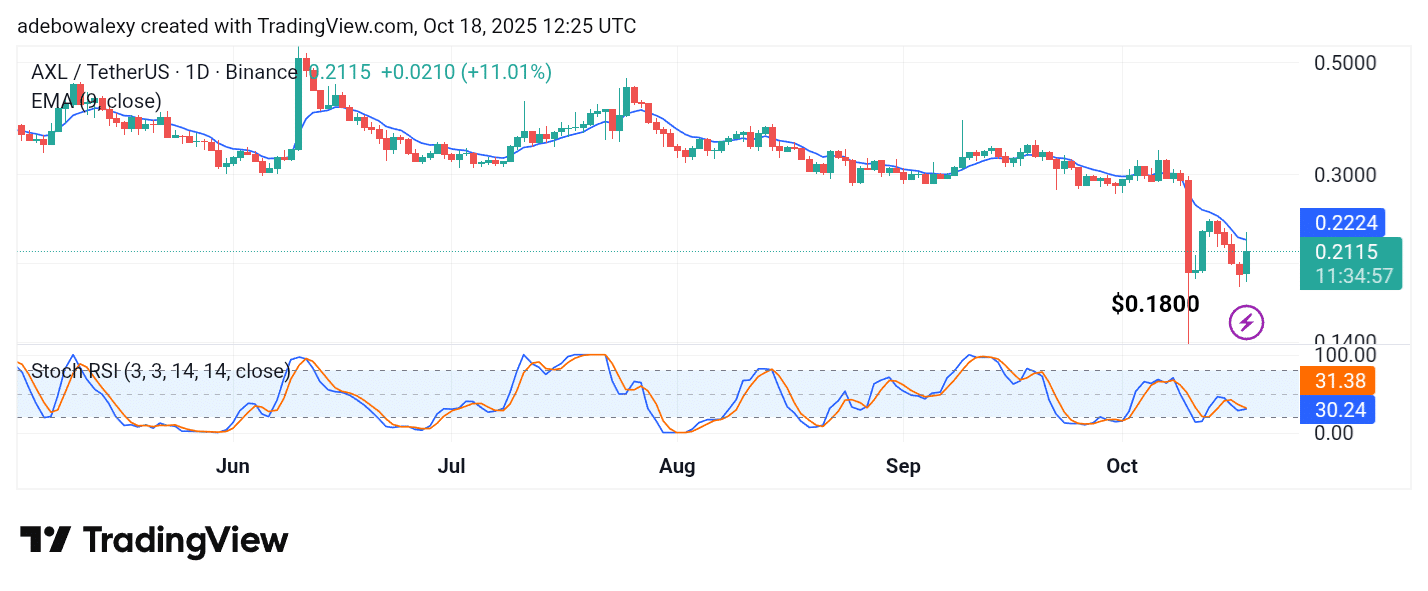Viewport: 1428px width, 591px height.
Task: Click the blue 30.24 Stoch RSI value tag
Action: (1338, 409)
